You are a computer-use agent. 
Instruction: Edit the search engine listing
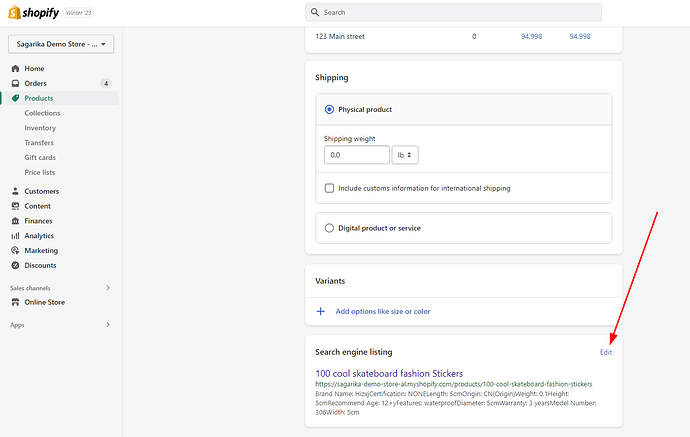click(x=606, y=352)
